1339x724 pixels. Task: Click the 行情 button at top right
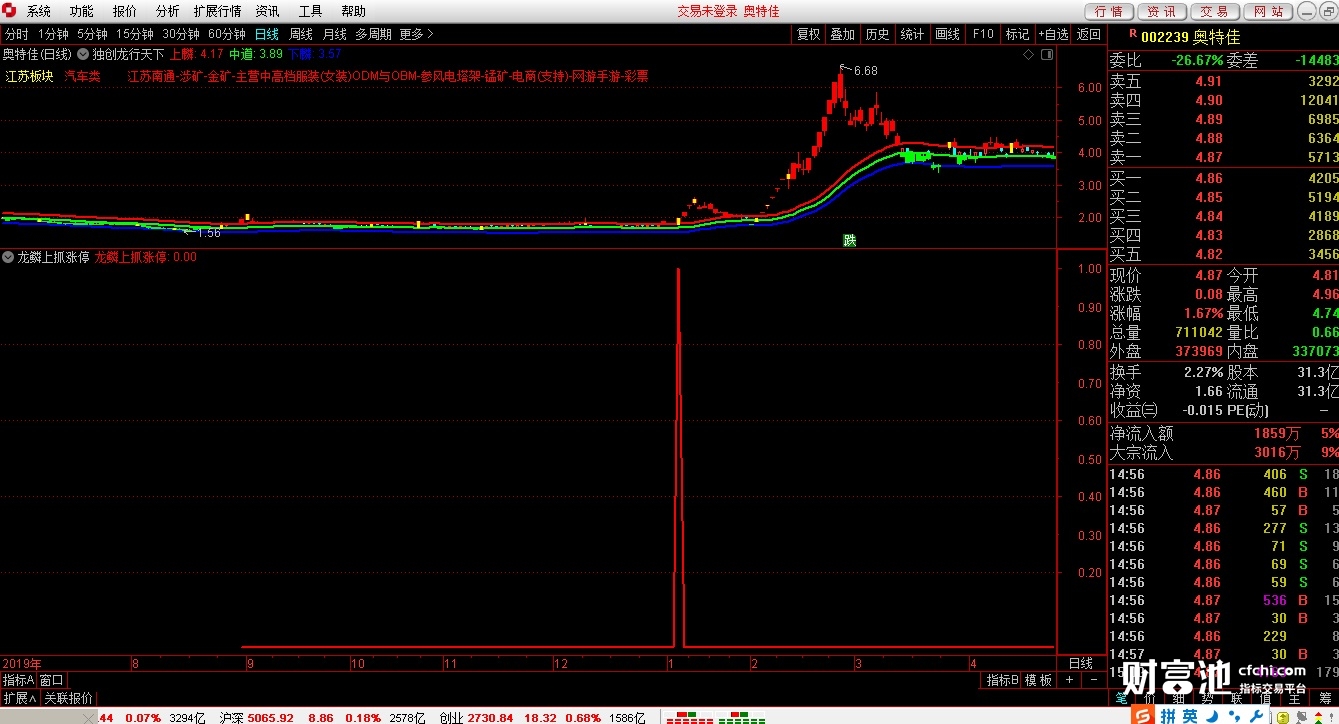[1109, 11]
